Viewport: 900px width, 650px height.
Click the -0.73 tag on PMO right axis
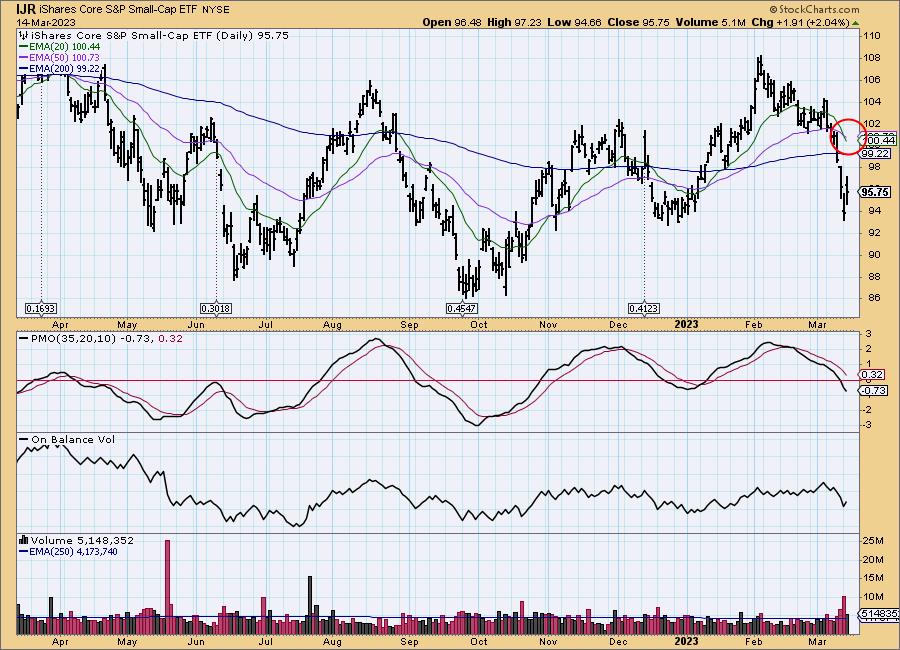872,390
